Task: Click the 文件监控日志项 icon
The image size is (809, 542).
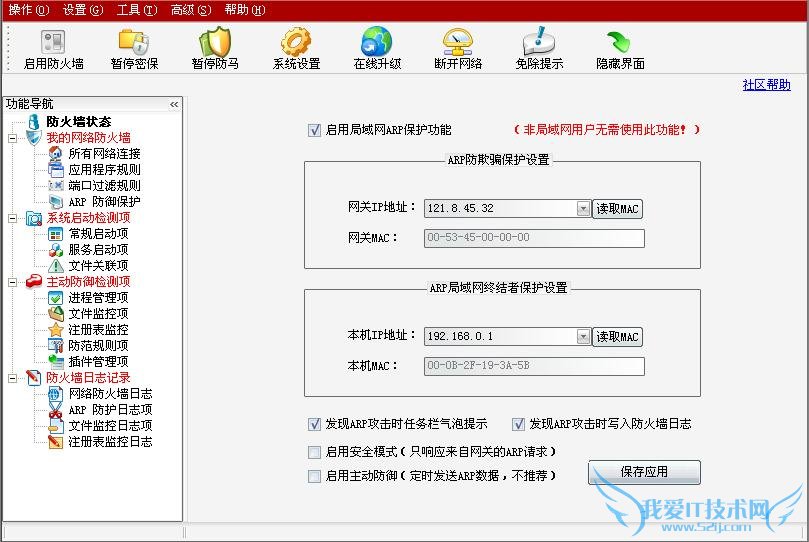Action: click(55, 426)
